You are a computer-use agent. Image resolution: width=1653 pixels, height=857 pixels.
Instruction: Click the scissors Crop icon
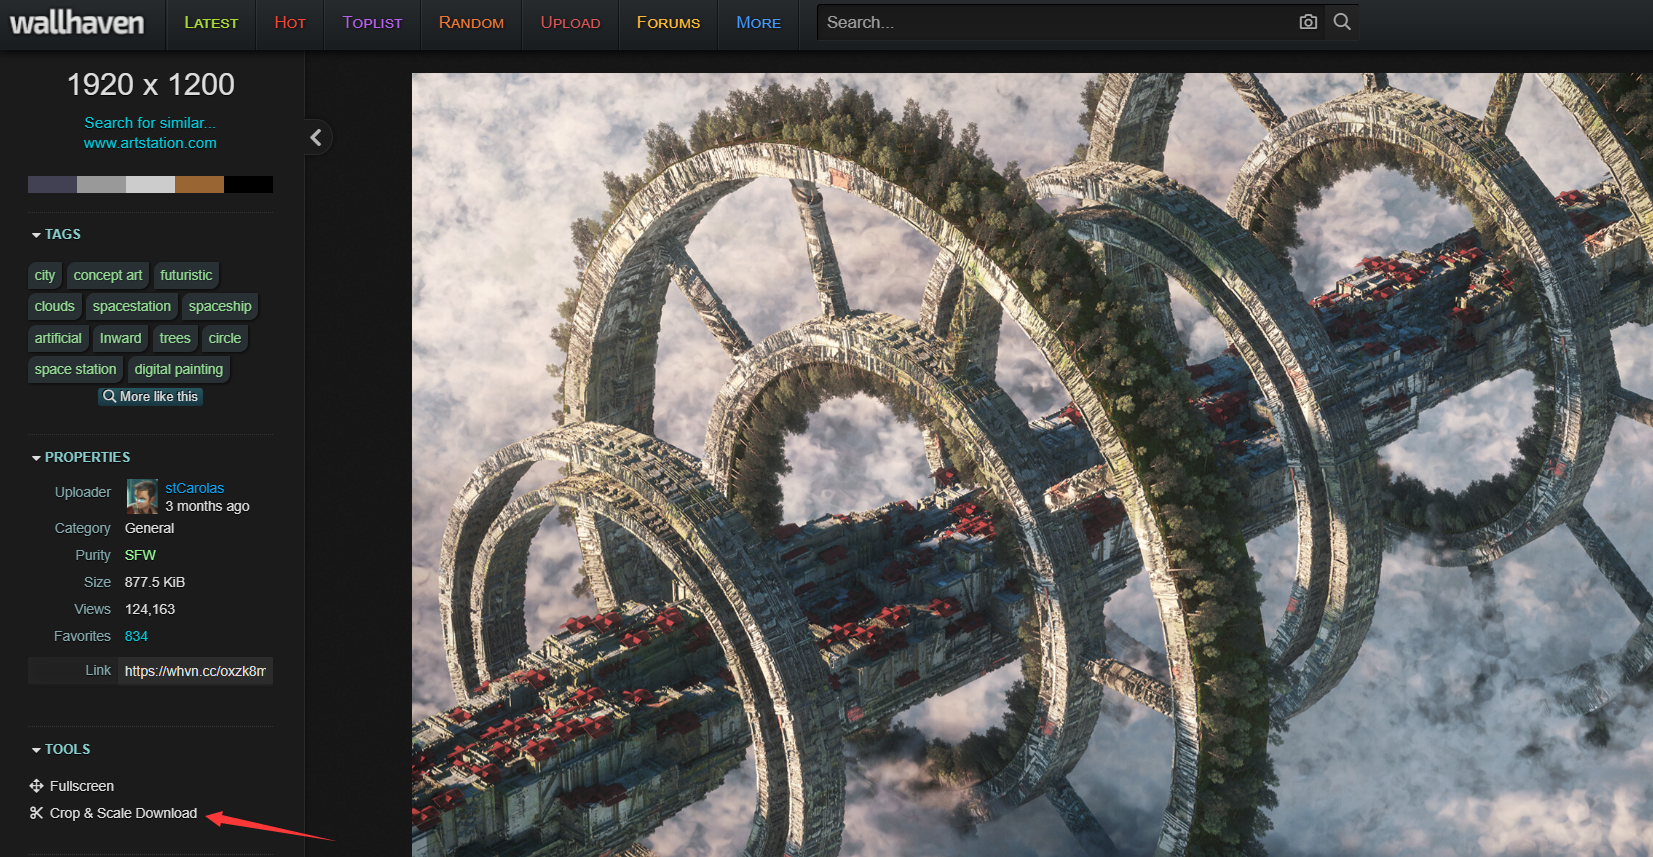click(x=36, y=813)
